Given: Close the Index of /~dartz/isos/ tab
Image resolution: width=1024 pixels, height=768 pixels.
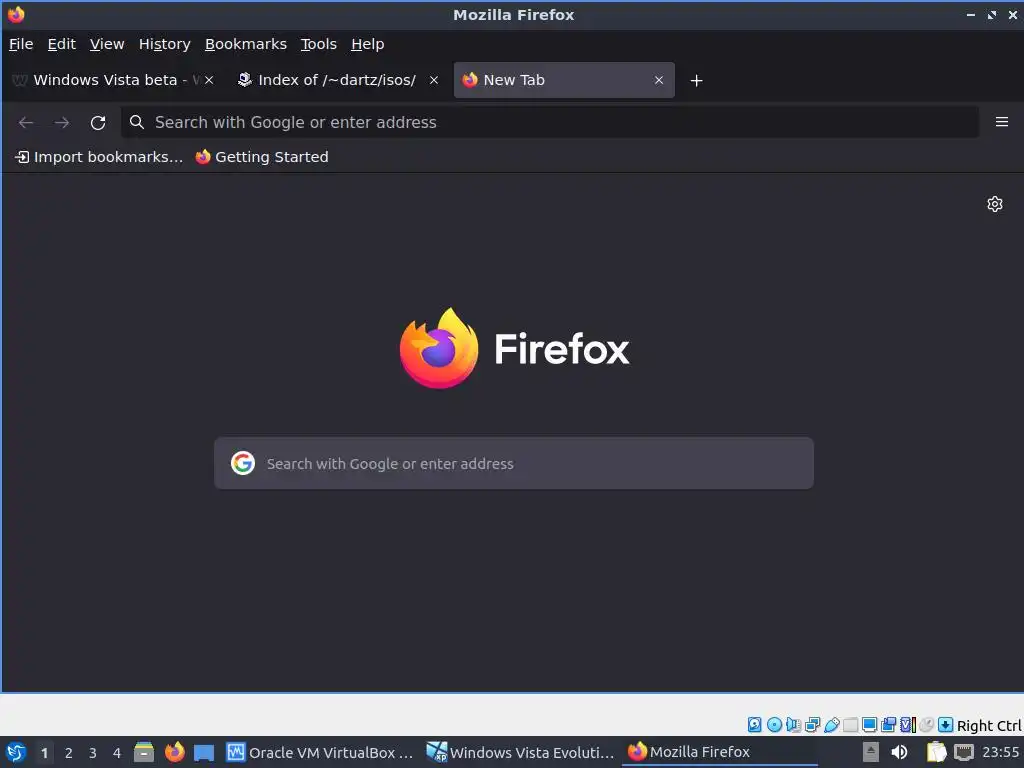Looking at the screenshot, I should (x=434, y=80).
